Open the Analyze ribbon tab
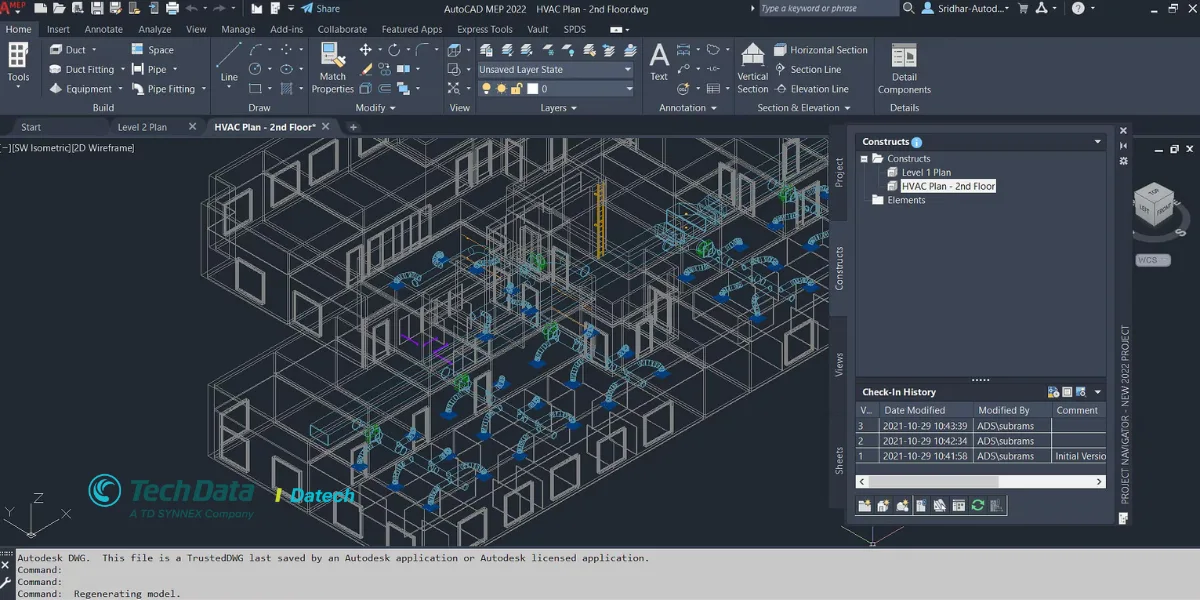Viewport: 1200px width, 600px height. pyautogui.click(x=155, y=29)
